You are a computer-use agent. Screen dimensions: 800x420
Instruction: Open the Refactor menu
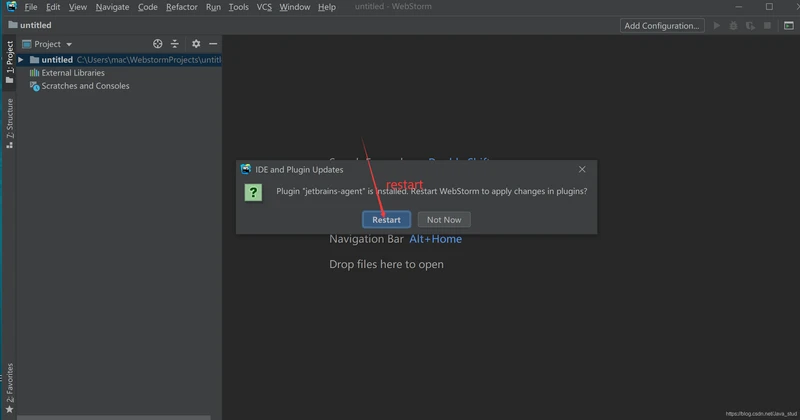181,7
